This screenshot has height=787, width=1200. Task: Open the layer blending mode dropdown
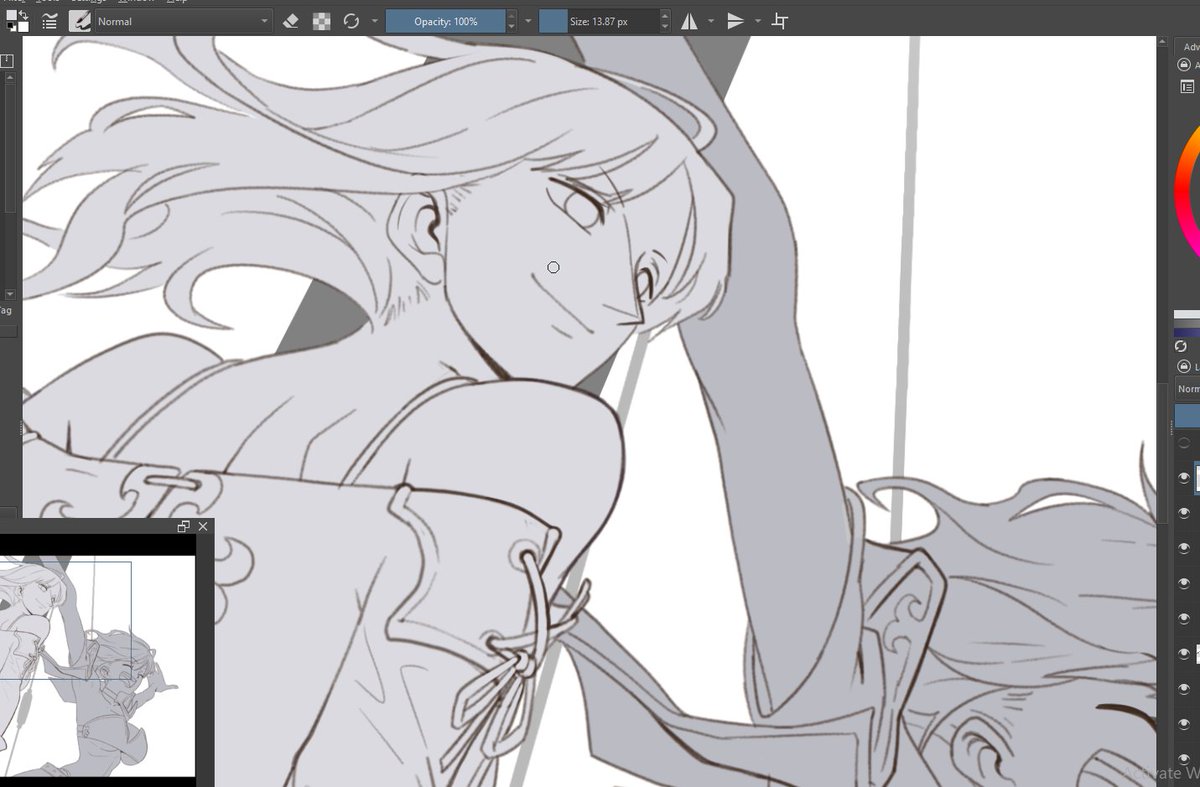click(1188, 389)
